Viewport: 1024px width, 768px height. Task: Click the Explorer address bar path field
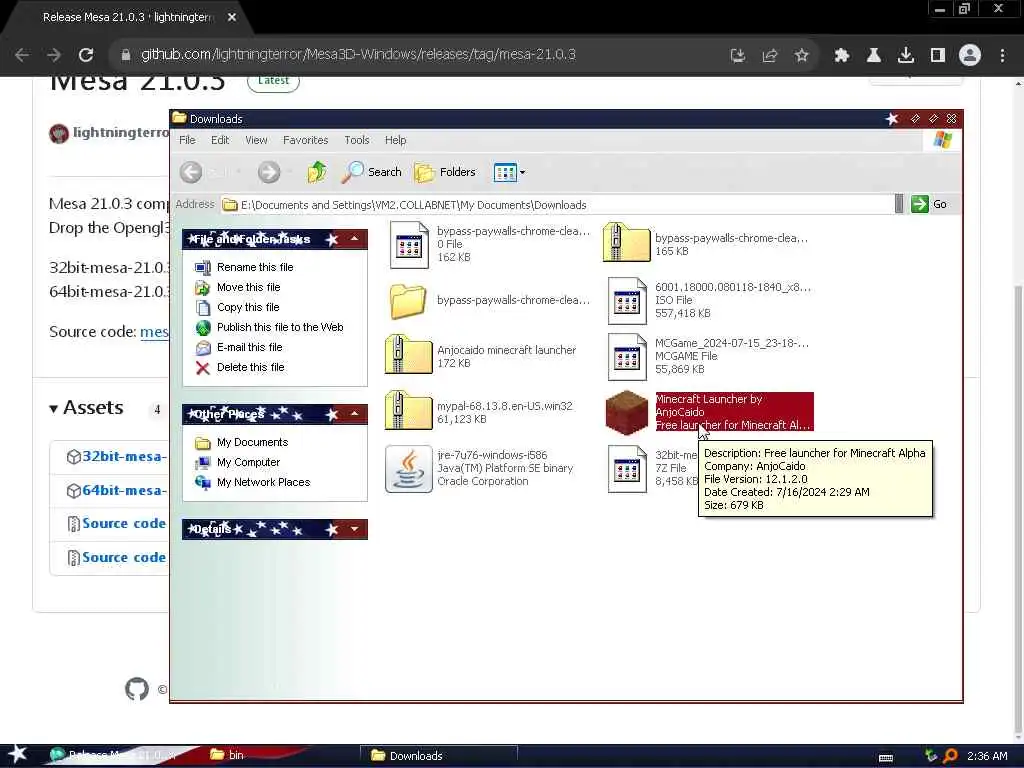pyautogui.click(x=556, y=205)
